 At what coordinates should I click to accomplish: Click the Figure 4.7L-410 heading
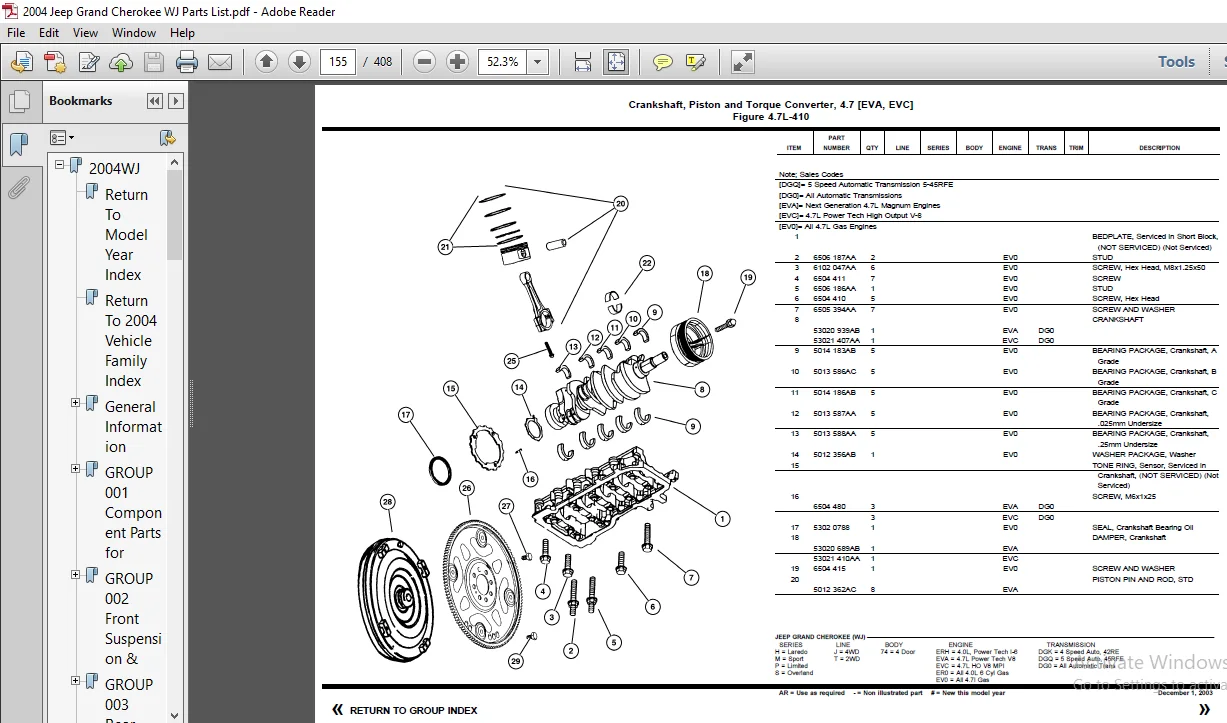point(770,117)
